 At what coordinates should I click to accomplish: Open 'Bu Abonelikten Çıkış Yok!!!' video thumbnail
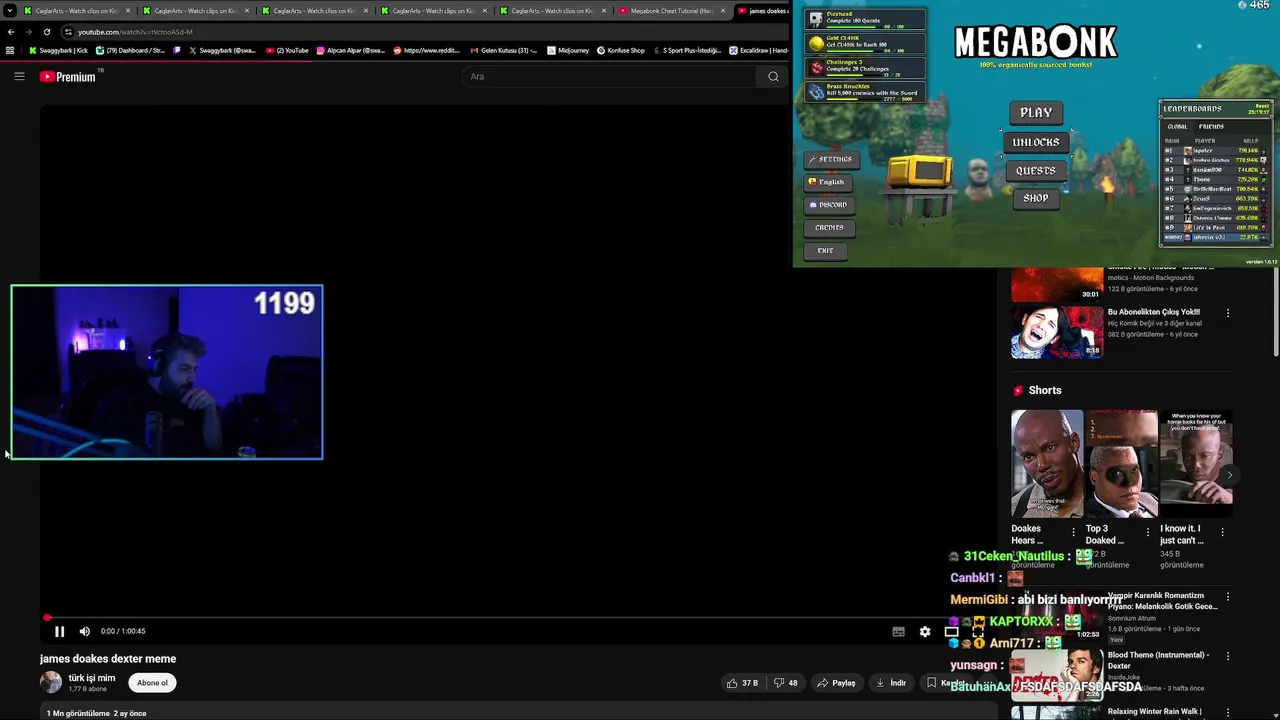pos(1056,331)
